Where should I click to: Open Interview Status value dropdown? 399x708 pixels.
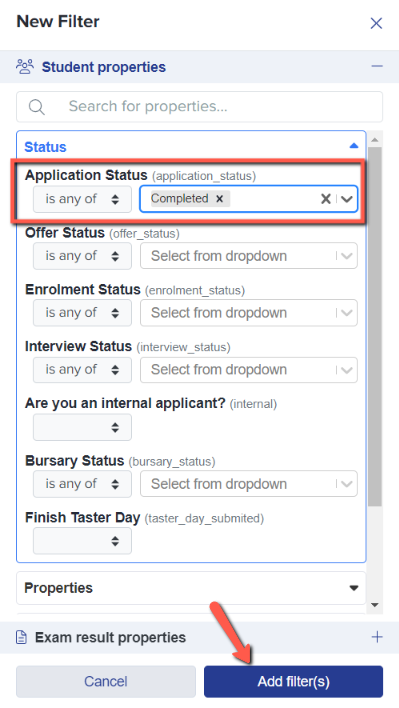(x=249, y=370)
